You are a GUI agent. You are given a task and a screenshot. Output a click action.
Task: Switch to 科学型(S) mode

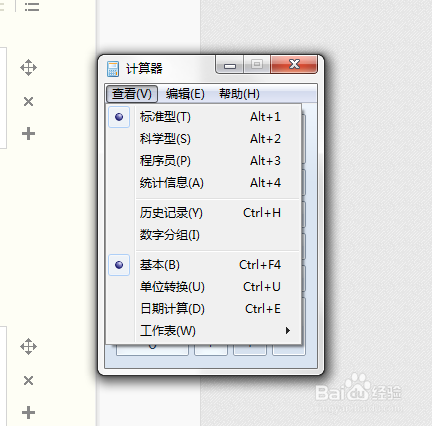[203, 139]
